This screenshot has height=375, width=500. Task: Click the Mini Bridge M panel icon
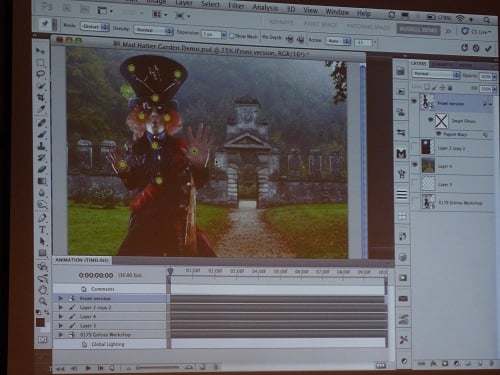pyautogui.click(x=401, y=154)
